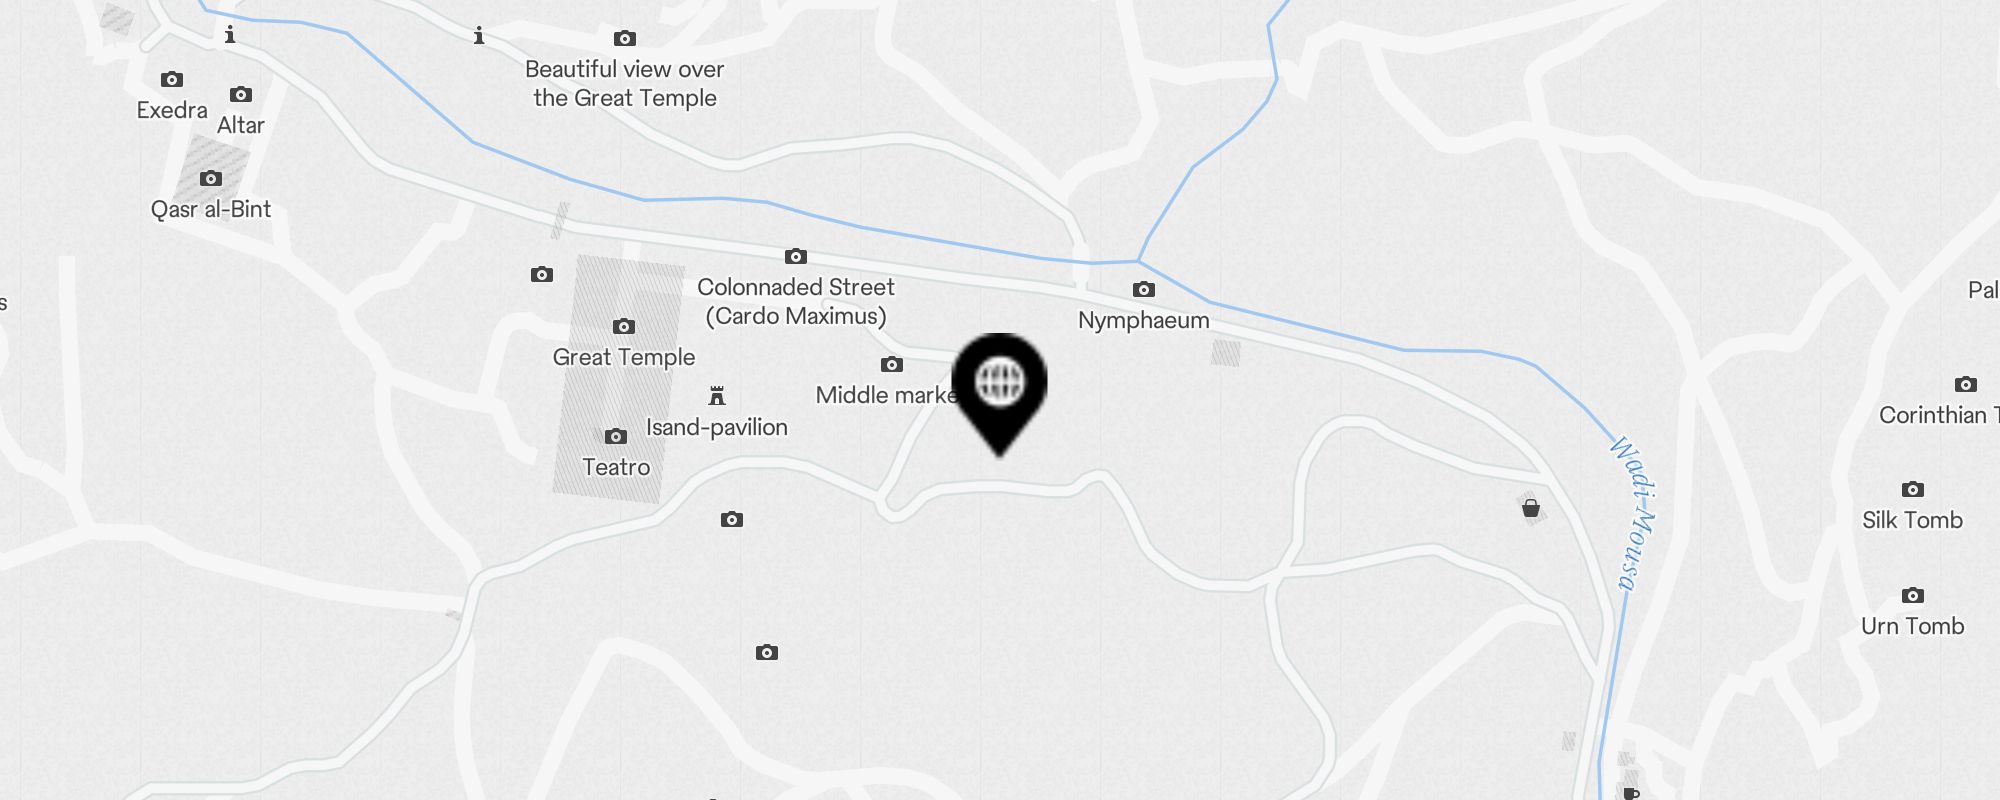Viewport: 2000px width, 800px height.
Task: Select the Middle market camera icon
Action: pos(892,364)
